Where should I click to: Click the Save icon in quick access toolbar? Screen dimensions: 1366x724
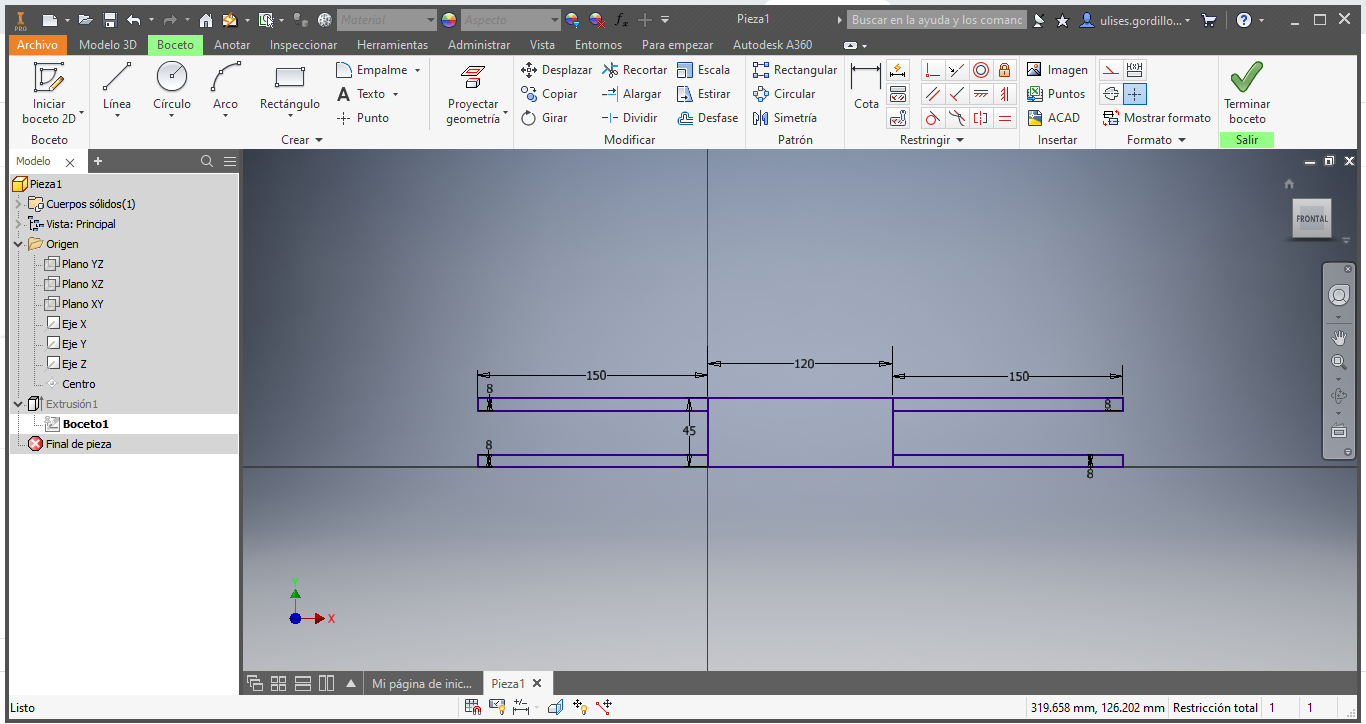[110, 20]
